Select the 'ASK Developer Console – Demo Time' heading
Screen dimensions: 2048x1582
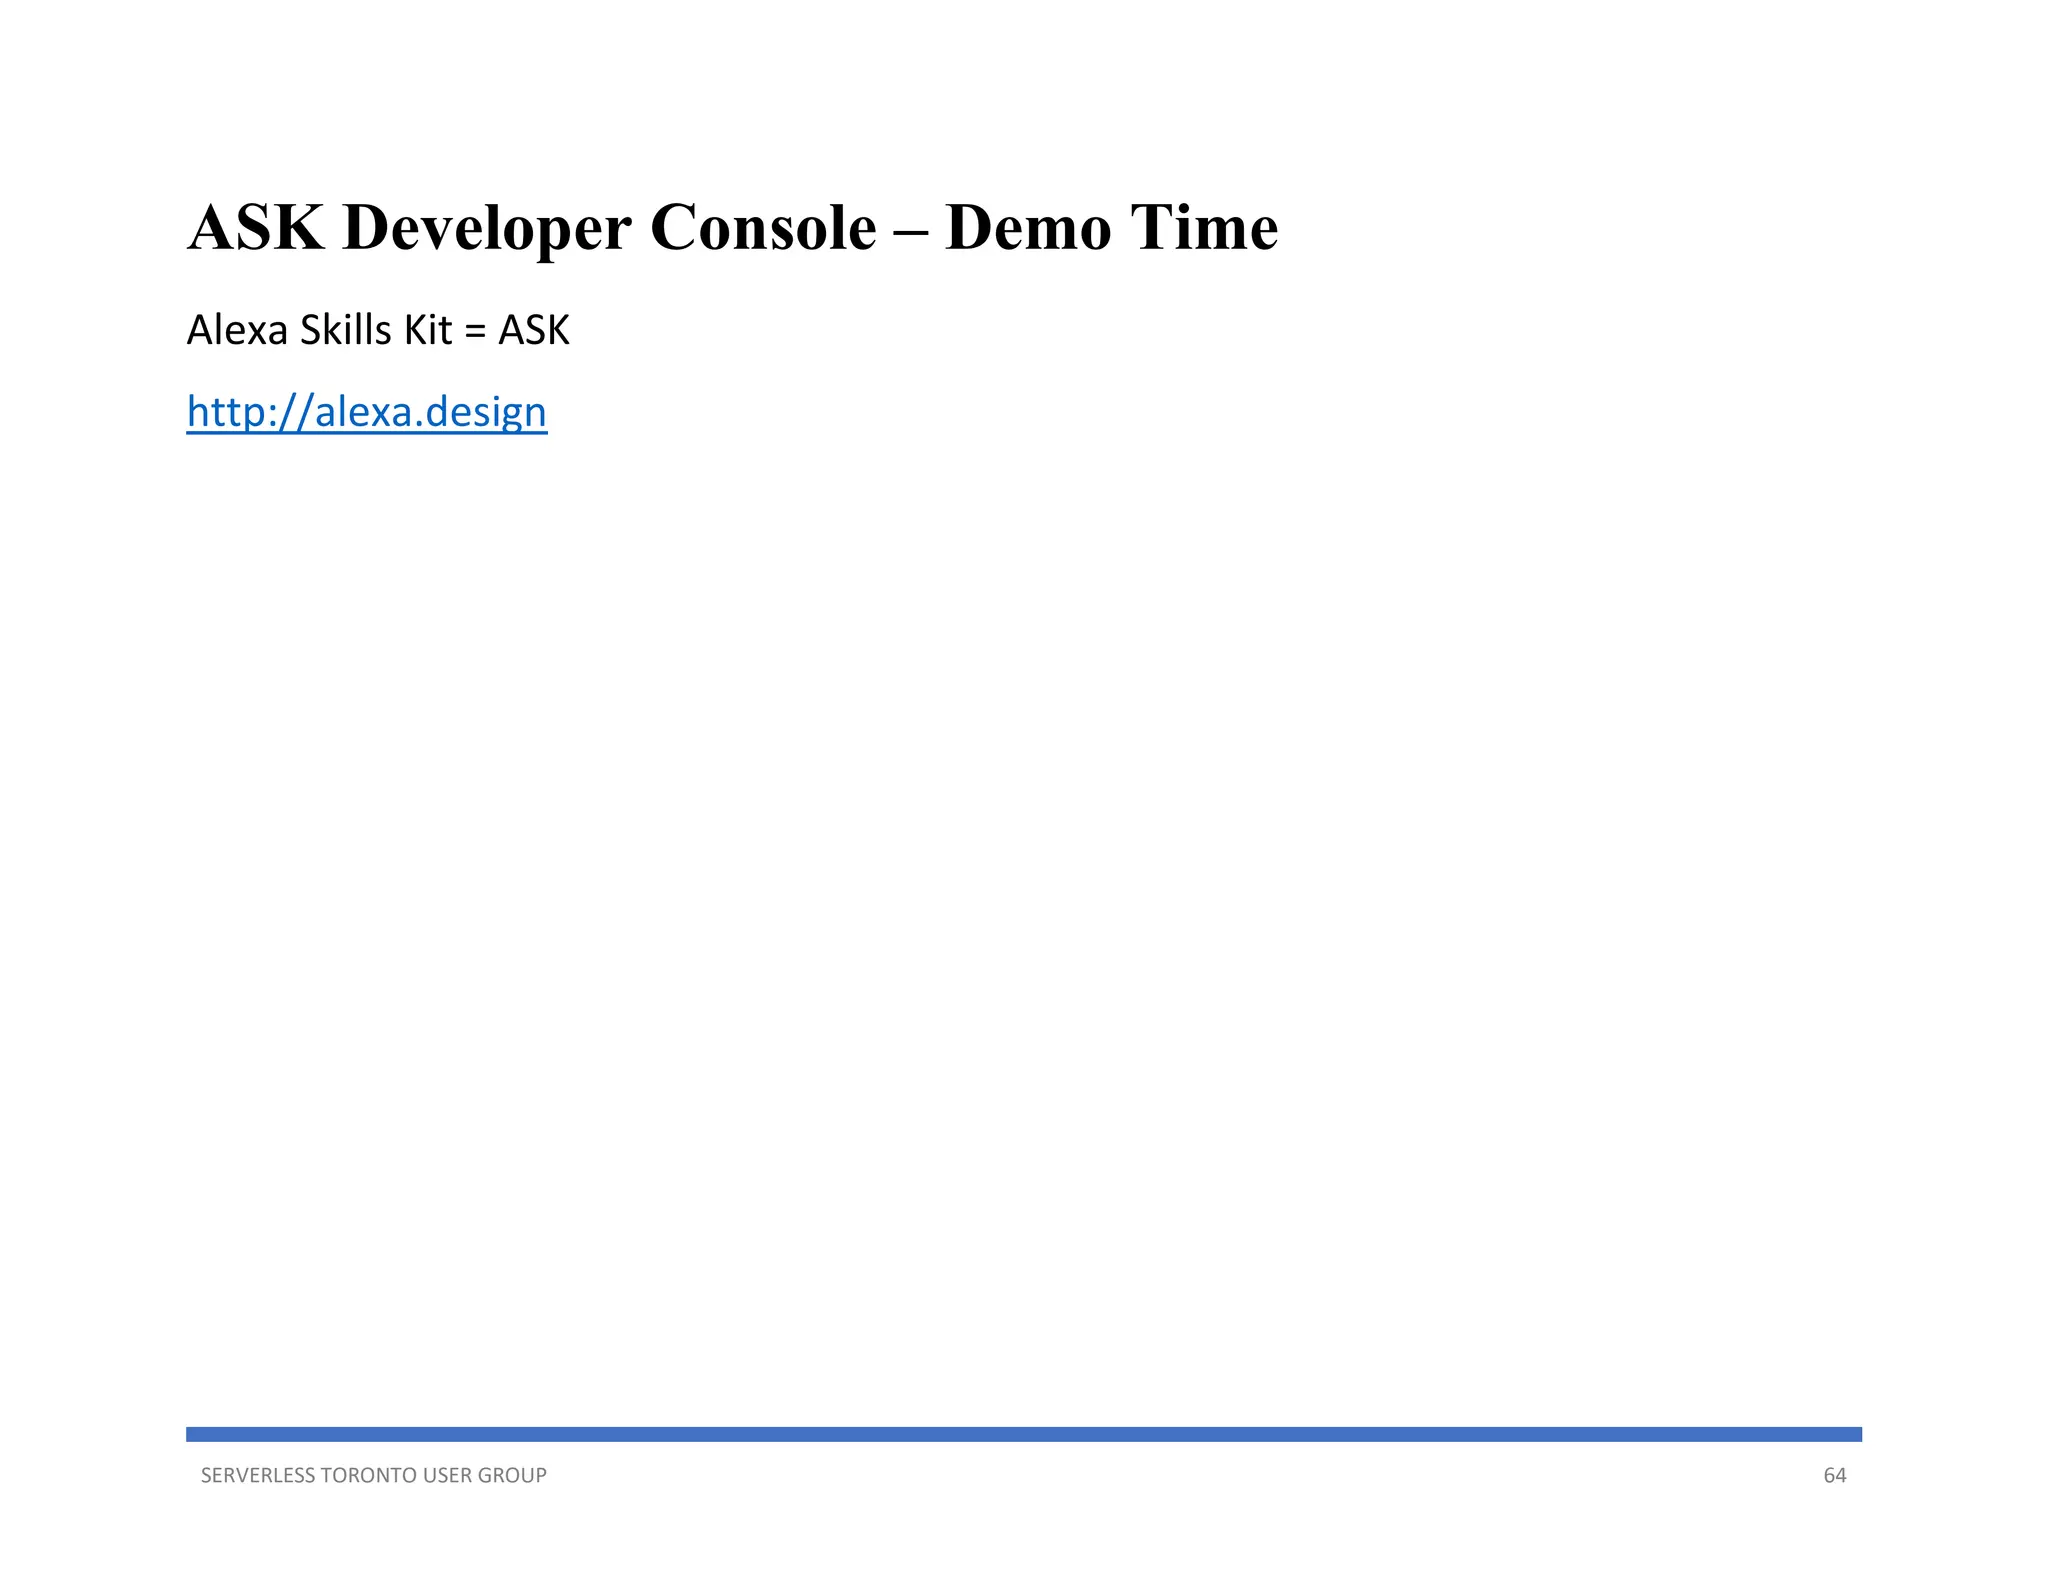[x=732, y=227]
